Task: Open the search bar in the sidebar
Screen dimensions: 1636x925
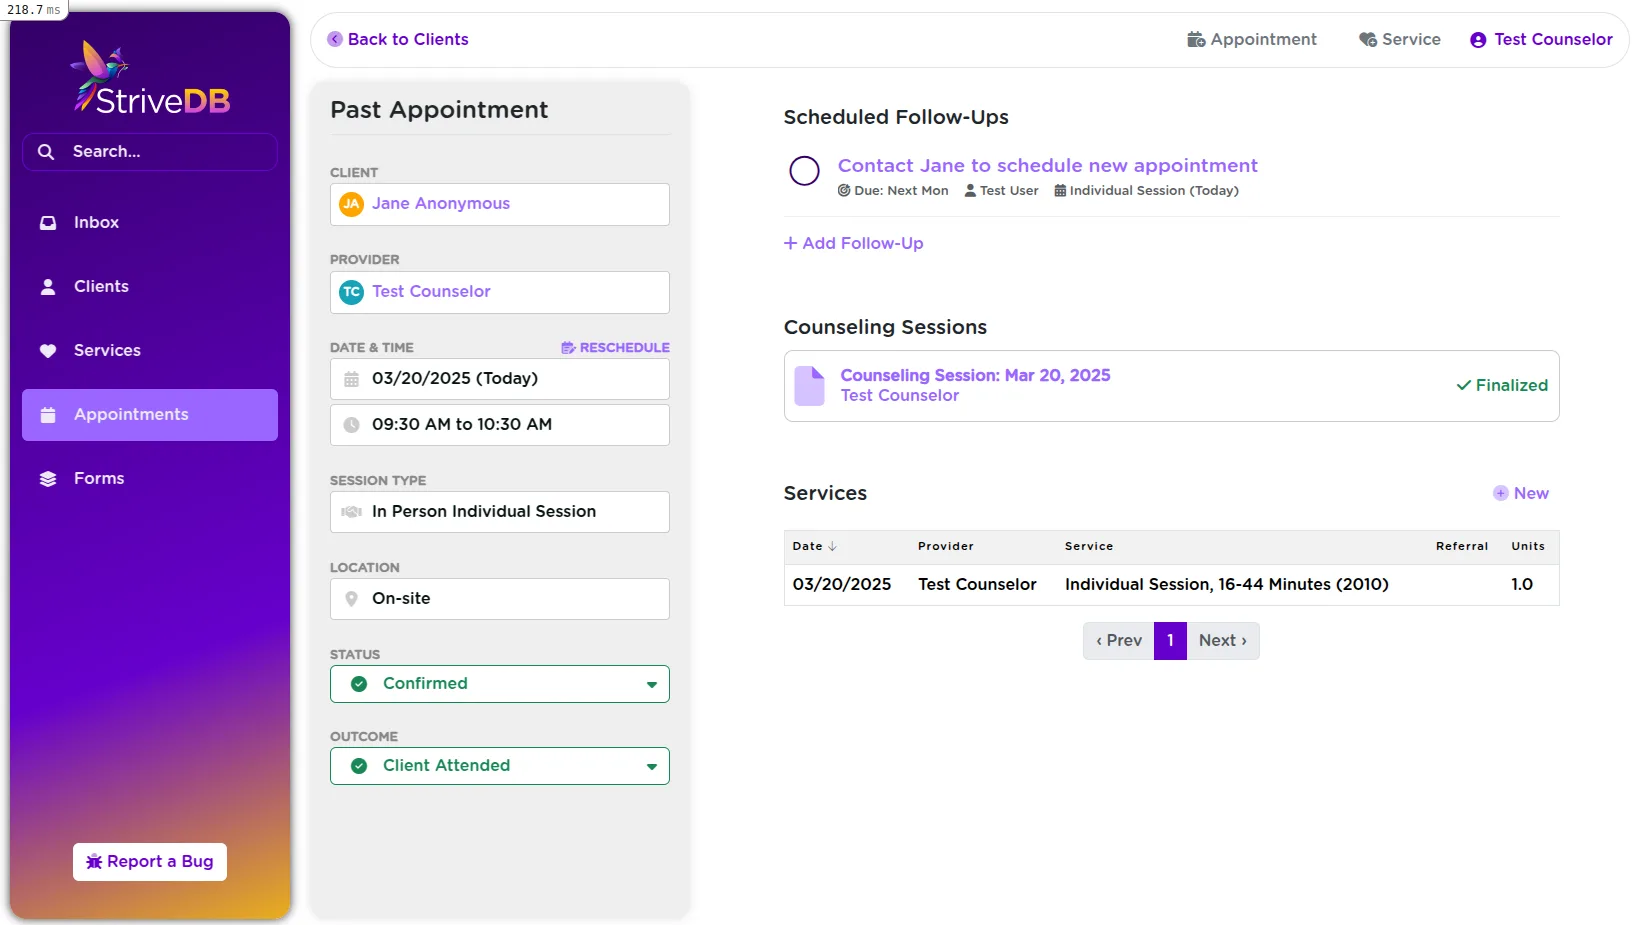Action: [x=148, y=151]
